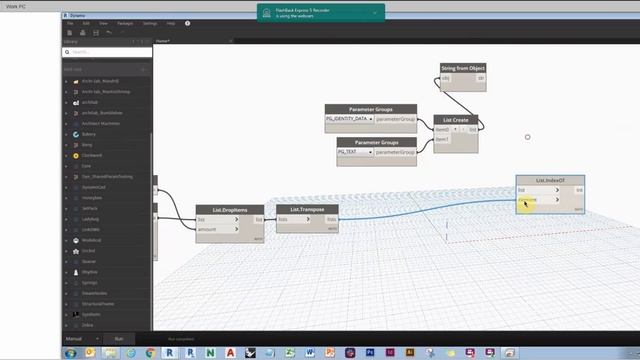640x360 pixels.
Task: Open the Manual run mode dropdown
Action: [x=82, y=339]
